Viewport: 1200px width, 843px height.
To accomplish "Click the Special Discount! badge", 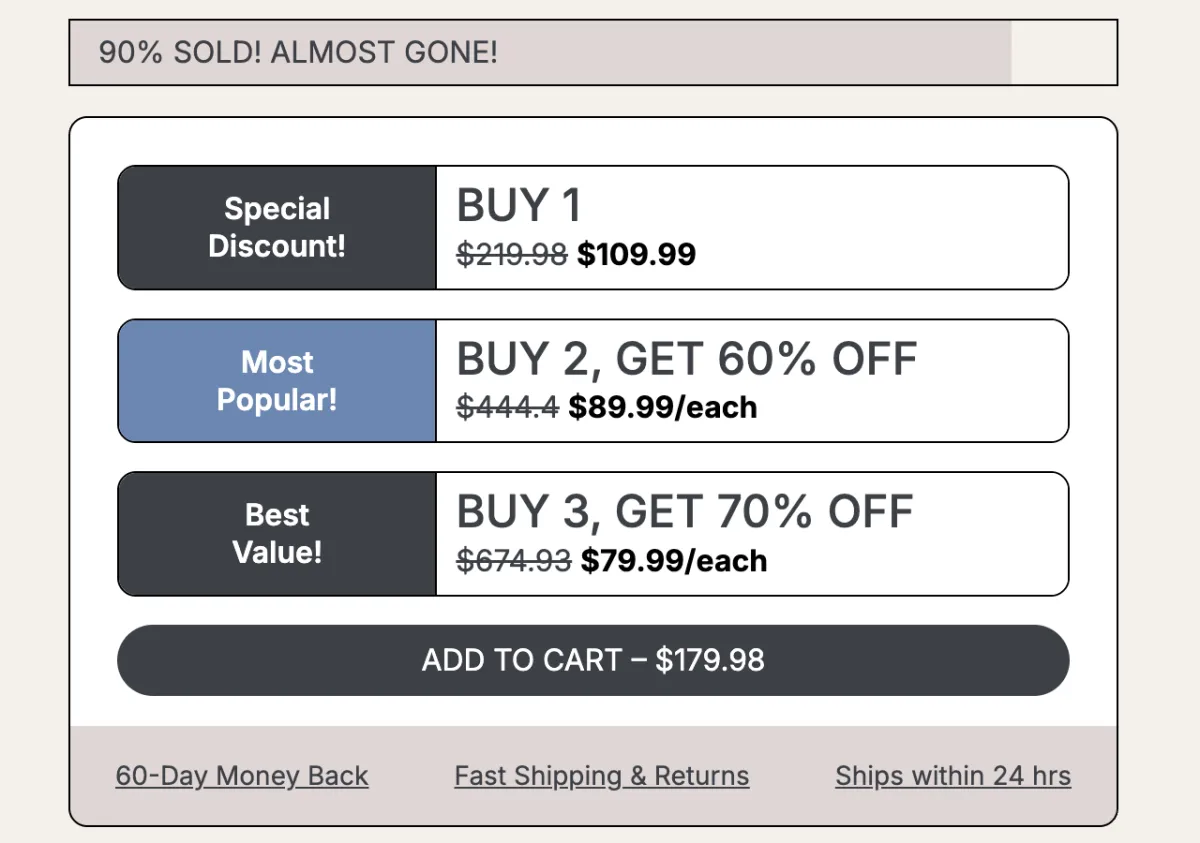I will pos(277,227).
